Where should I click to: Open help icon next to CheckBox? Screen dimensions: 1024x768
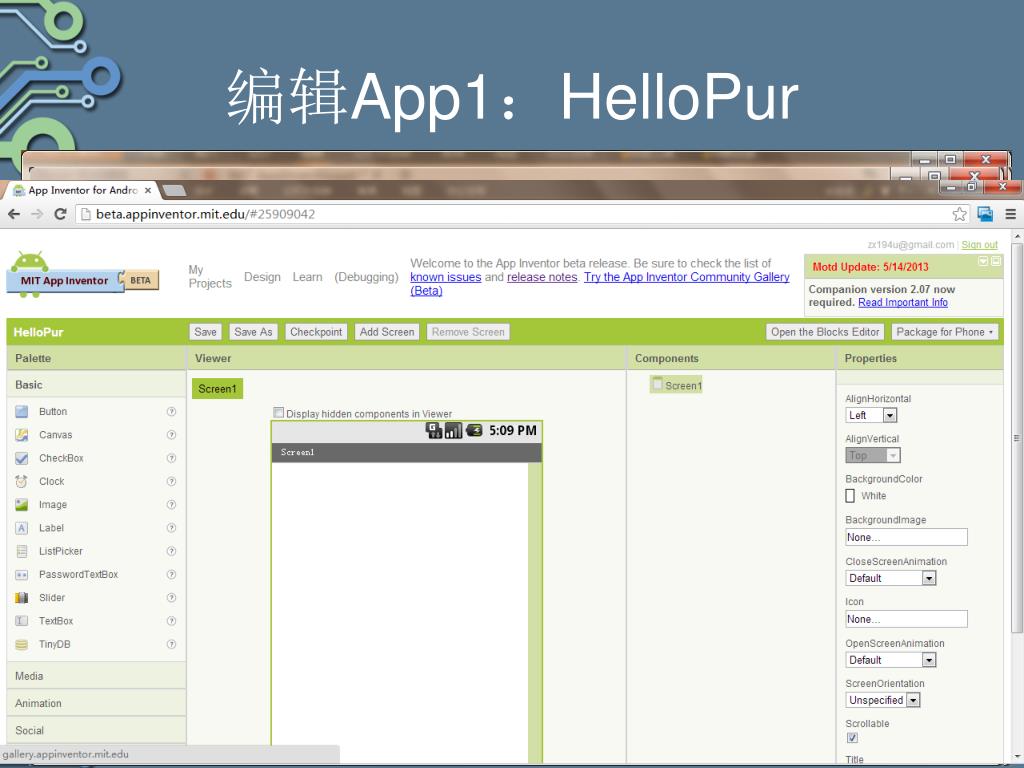171,458
